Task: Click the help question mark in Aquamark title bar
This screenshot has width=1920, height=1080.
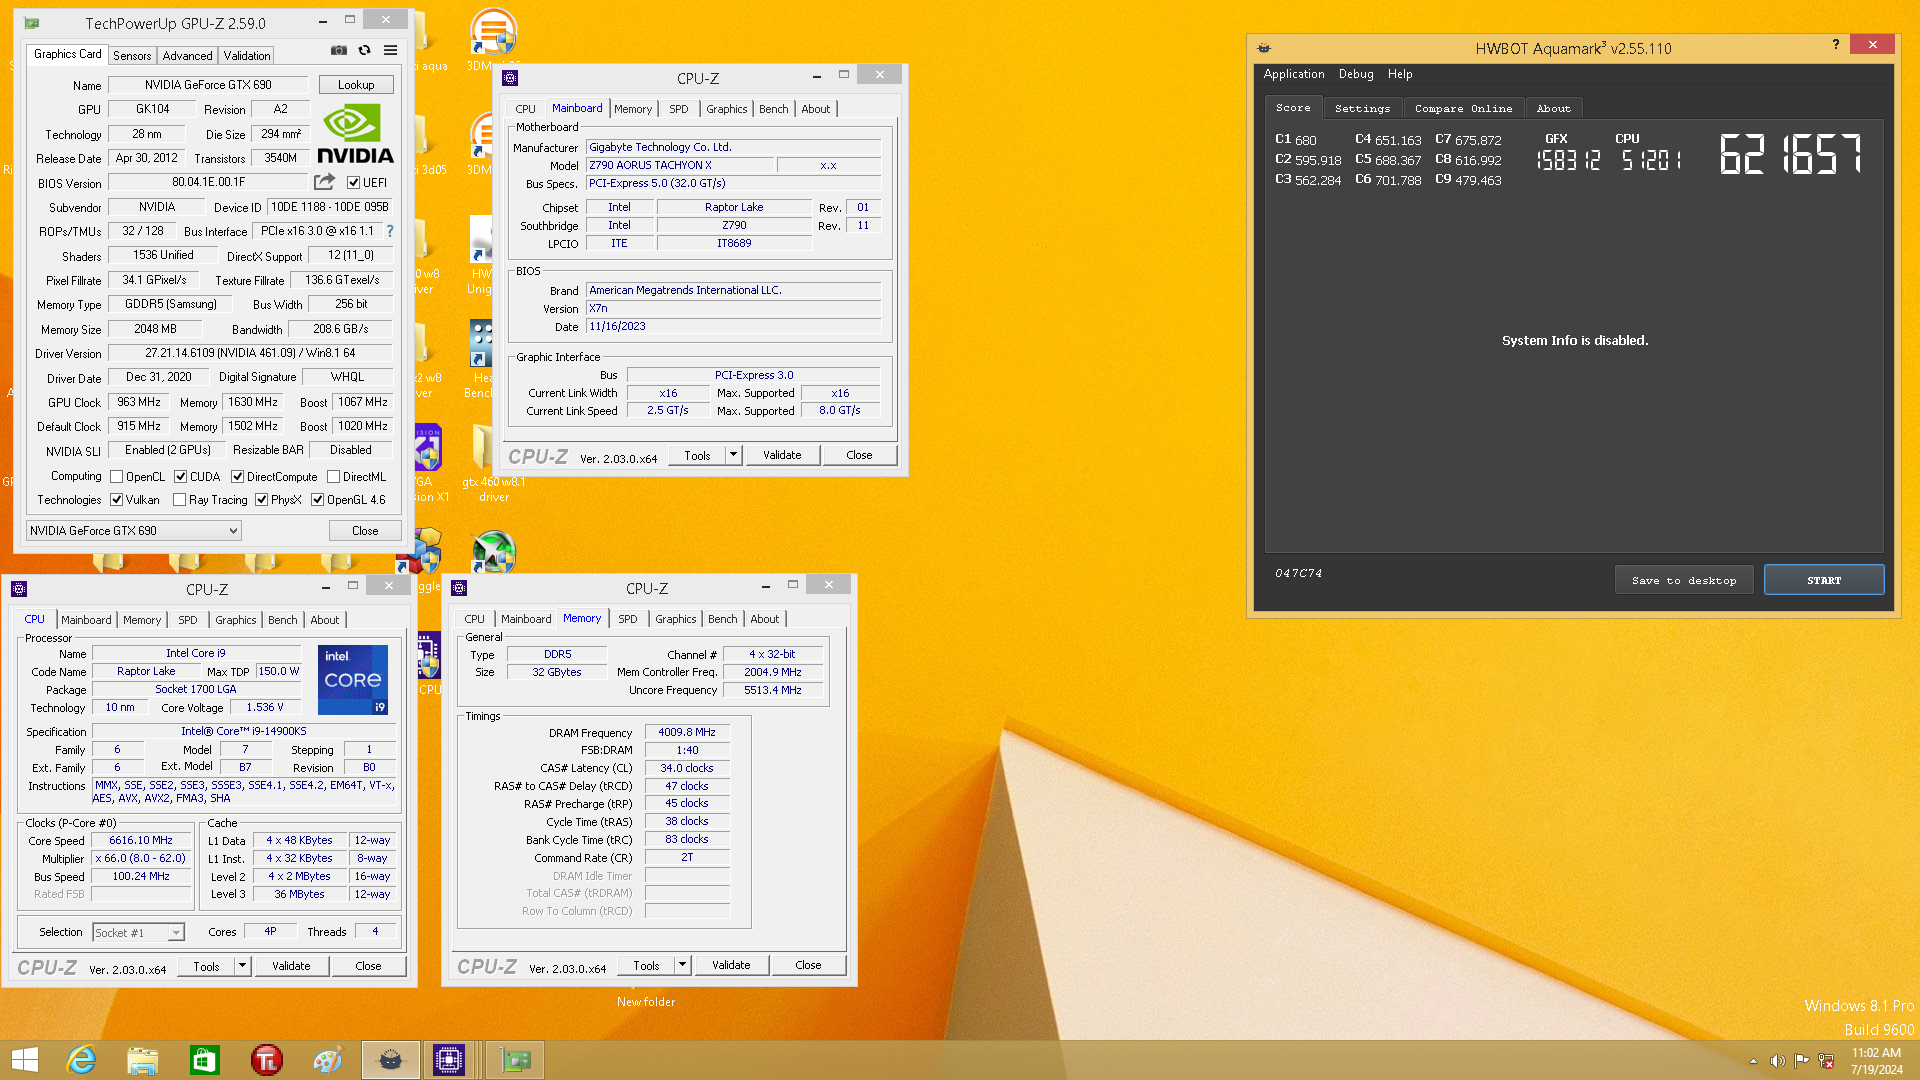Action: click(1836, 44)
